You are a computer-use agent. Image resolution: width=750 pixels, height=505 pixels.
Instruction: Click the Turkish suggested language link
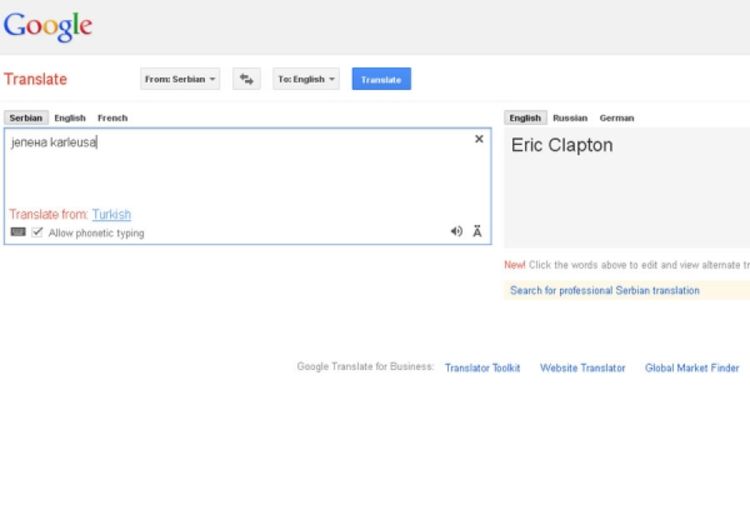point(111,214)
